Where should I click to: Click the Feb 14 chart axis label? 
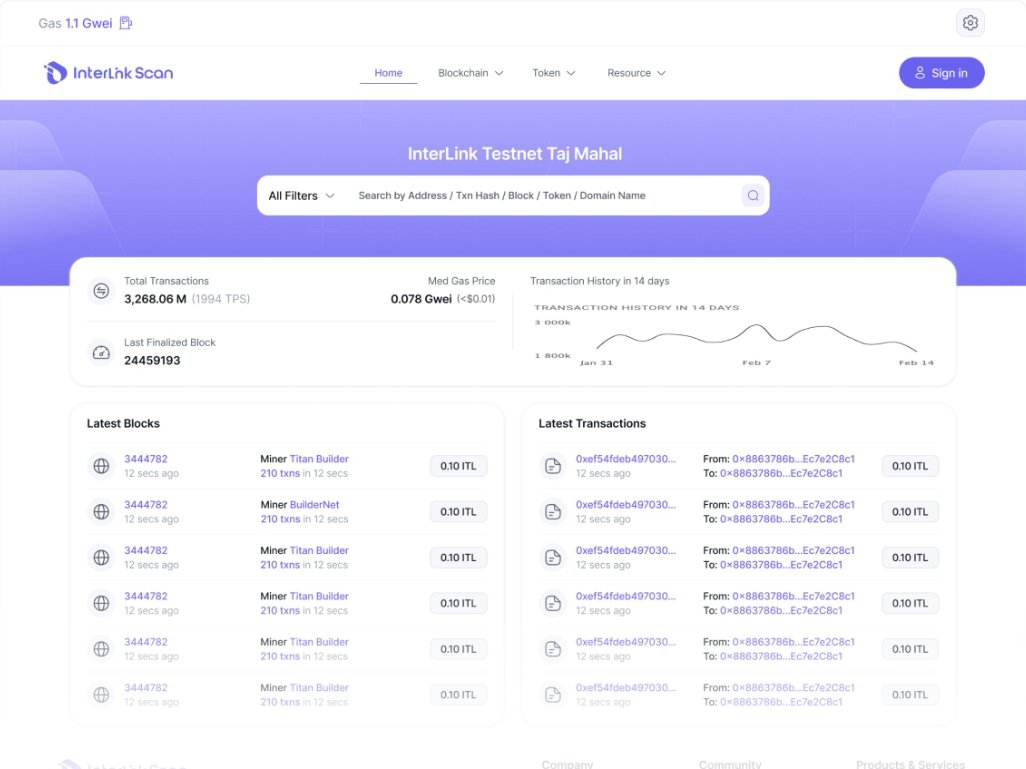click(916, 363)
